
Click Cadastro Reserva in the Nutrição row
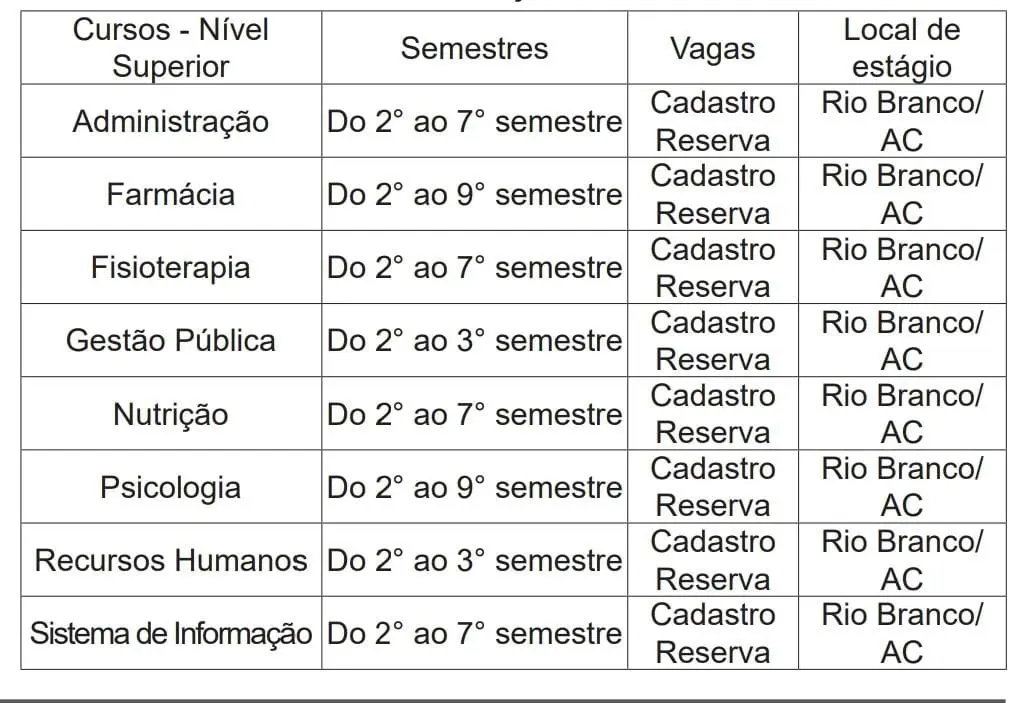point(712,414)
